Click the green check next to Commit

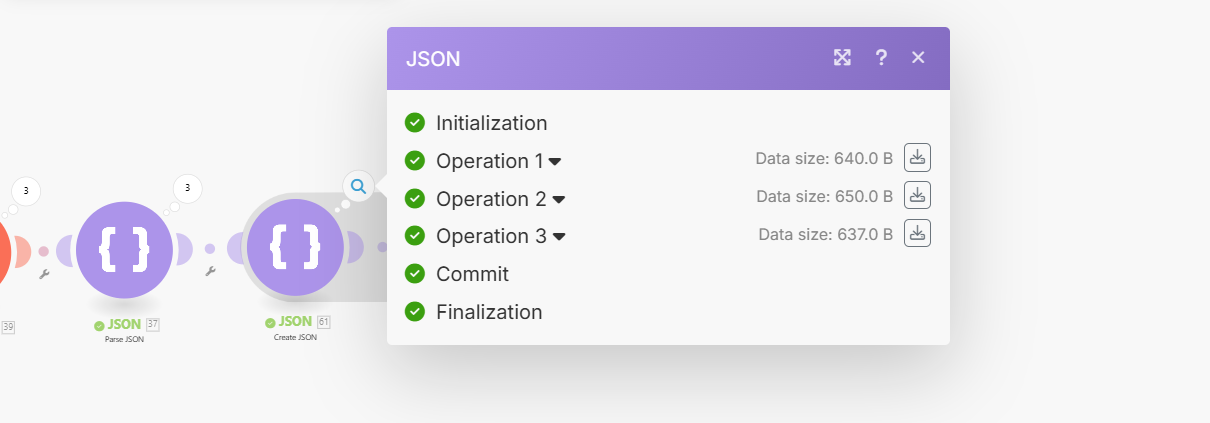(x=415, y=274)
